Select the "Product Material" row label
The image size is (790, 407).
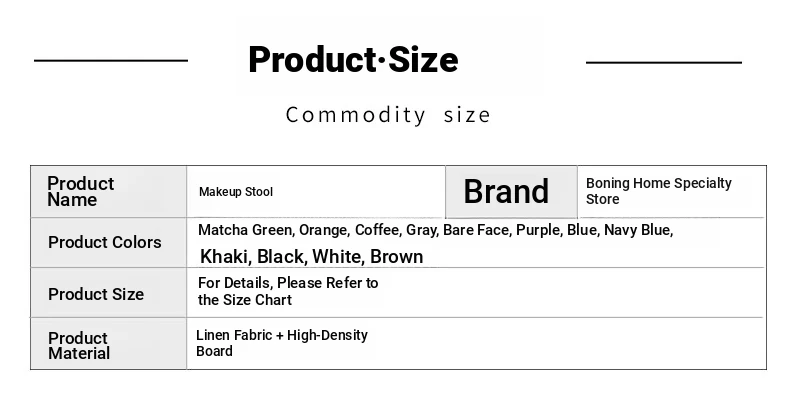pos(79,345)
